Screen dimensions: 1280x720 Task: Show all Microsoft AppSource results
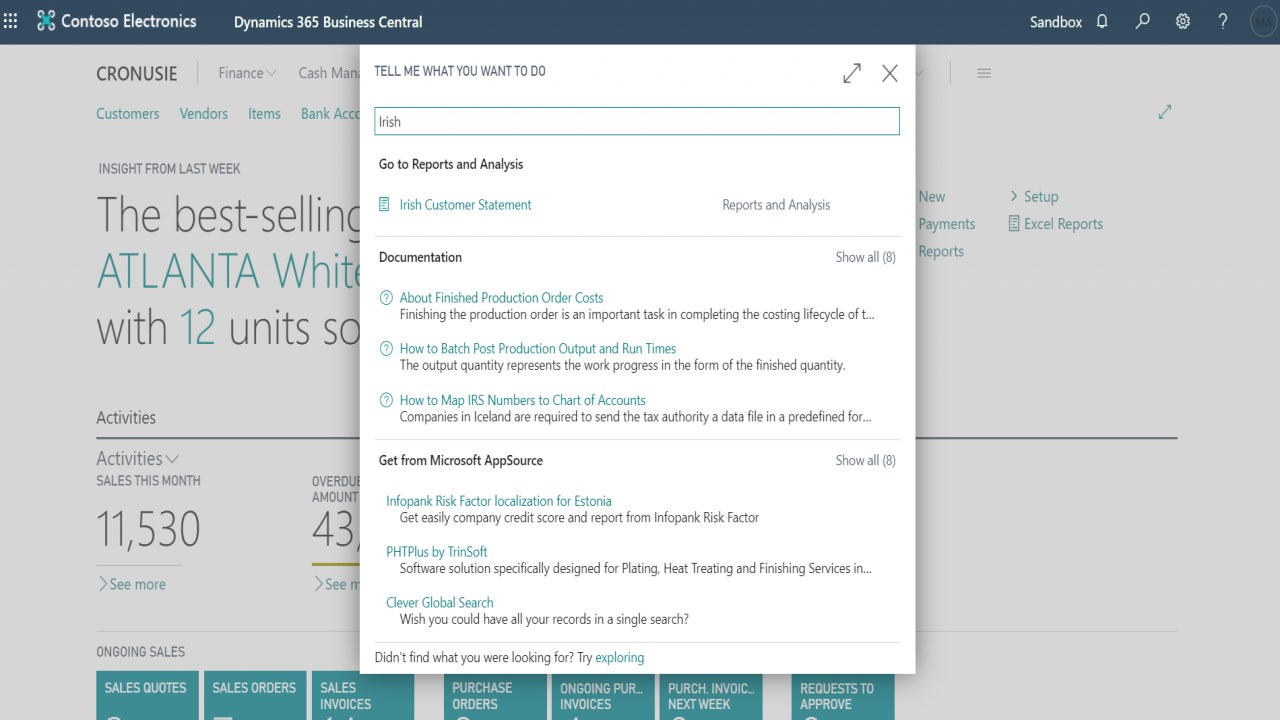[865, 460]
